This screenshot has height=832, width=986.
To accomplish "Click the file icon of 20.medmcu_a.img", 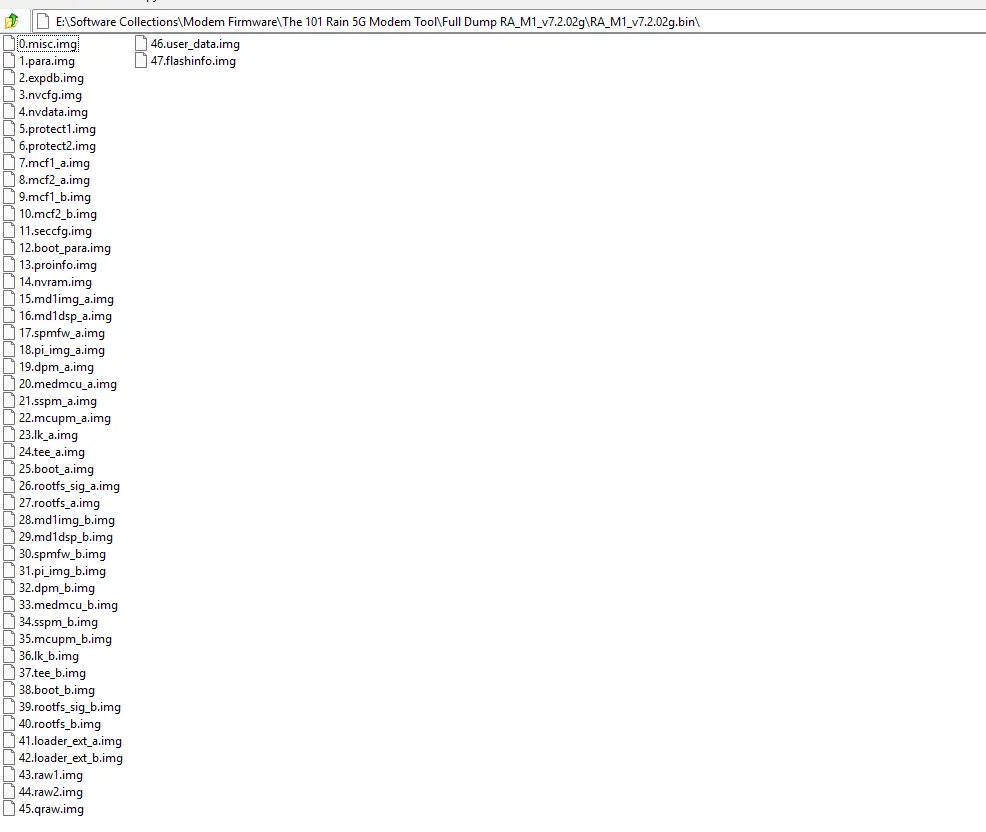I will click(x=9, y=383).
